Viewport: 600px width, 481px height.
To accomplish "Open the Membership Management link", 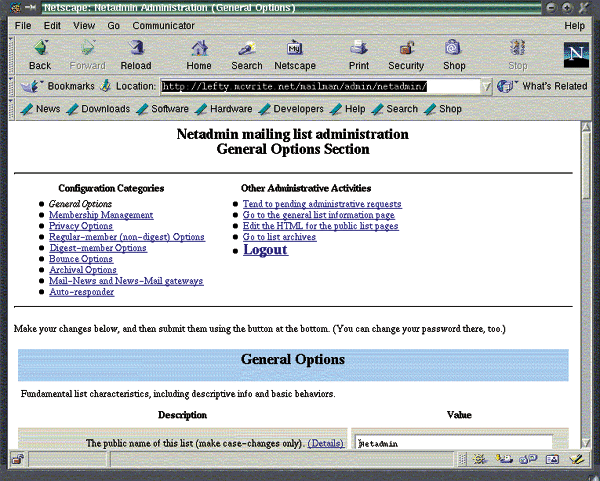I will point(101,215).
